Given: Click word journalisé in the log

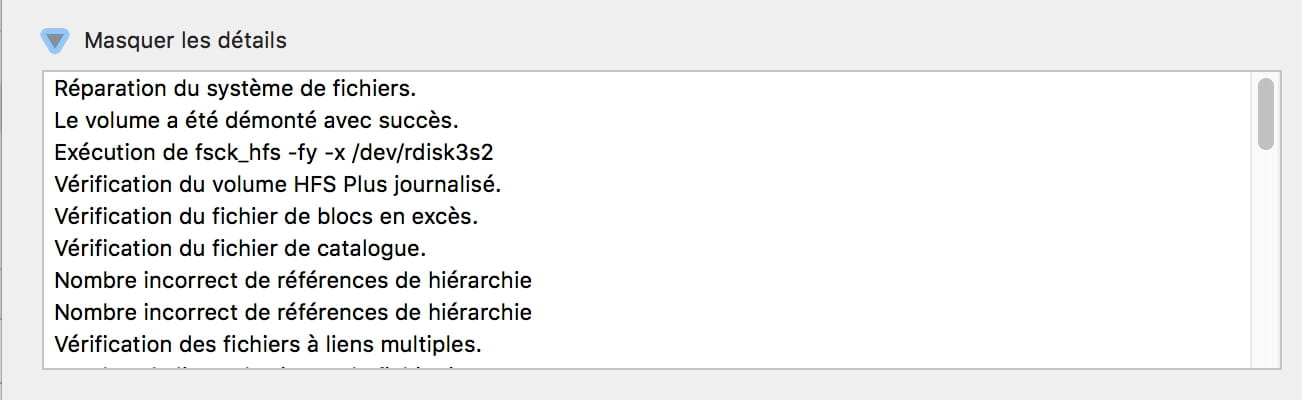Looking at the screenshot, I should click(447, 184).
